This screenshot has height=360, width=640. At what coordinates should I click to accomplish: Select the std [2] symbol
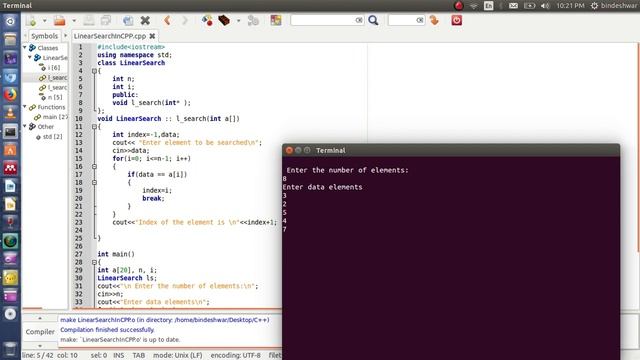tap(53, 137)
